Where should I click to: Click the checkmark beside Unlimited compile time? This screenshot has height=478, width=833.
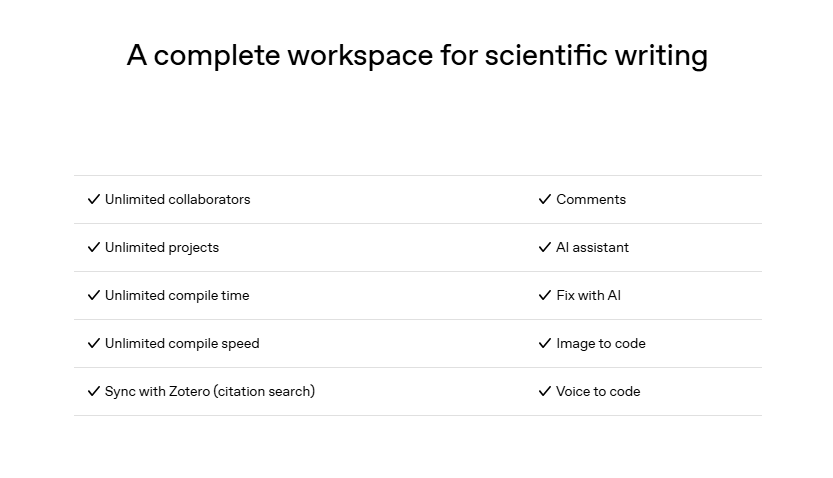point(94,295)
